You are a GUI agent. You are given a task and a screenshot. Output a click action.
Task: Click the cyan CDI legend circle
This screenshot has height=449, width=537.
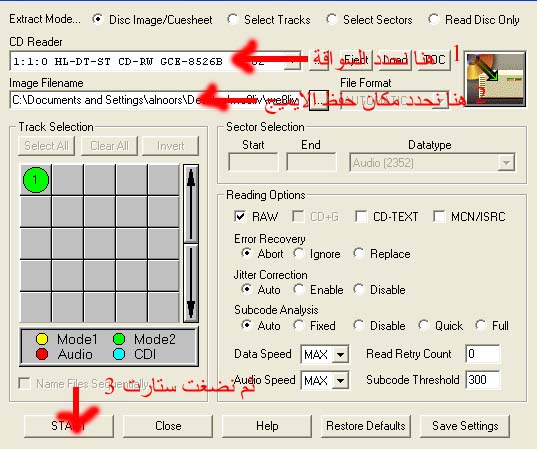(x=119, y=354)
